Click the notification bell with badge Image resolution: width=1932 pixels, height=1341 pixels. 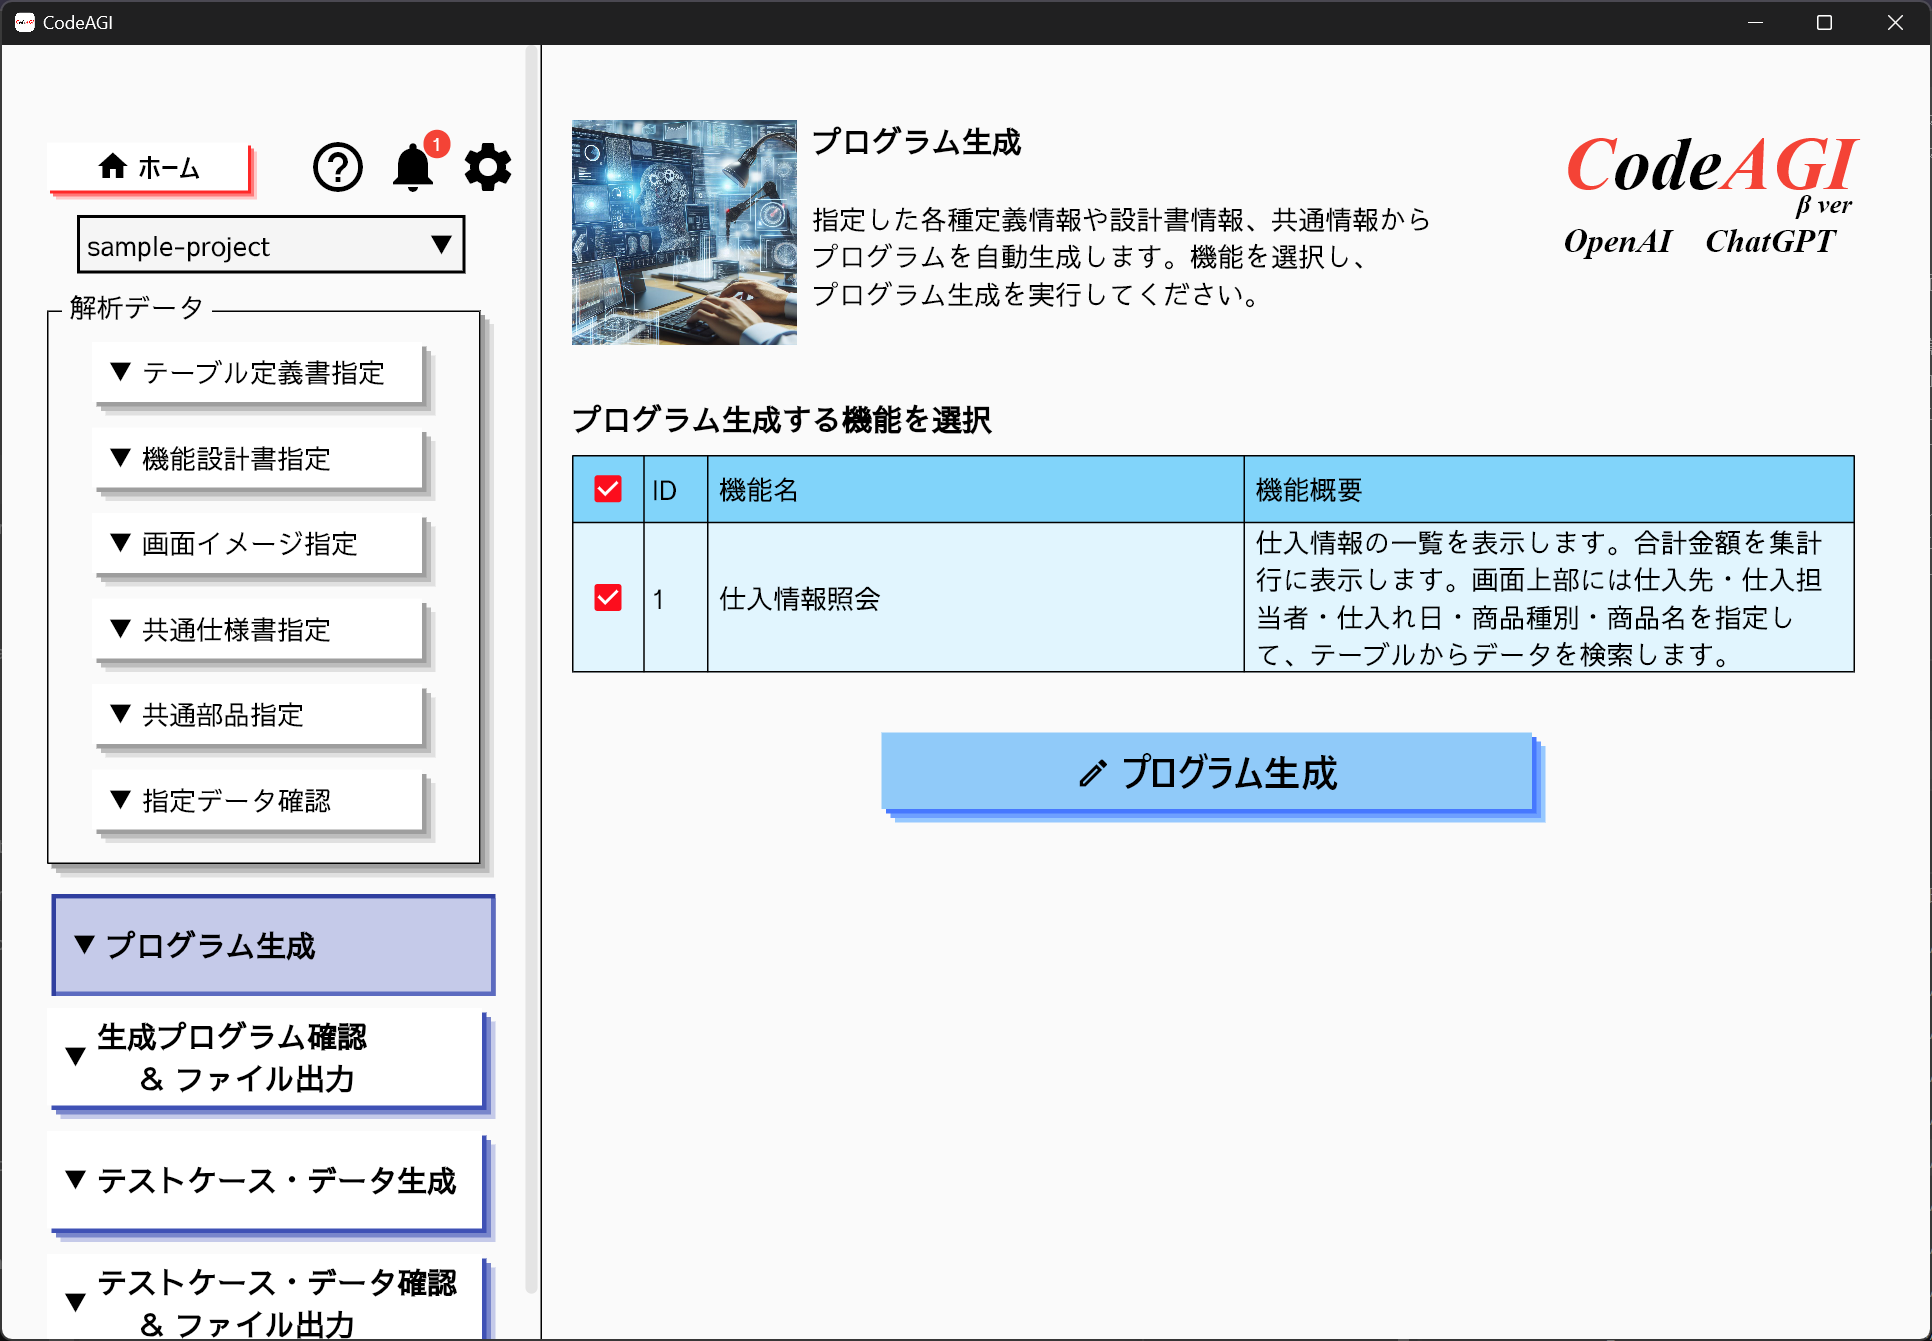413,169
